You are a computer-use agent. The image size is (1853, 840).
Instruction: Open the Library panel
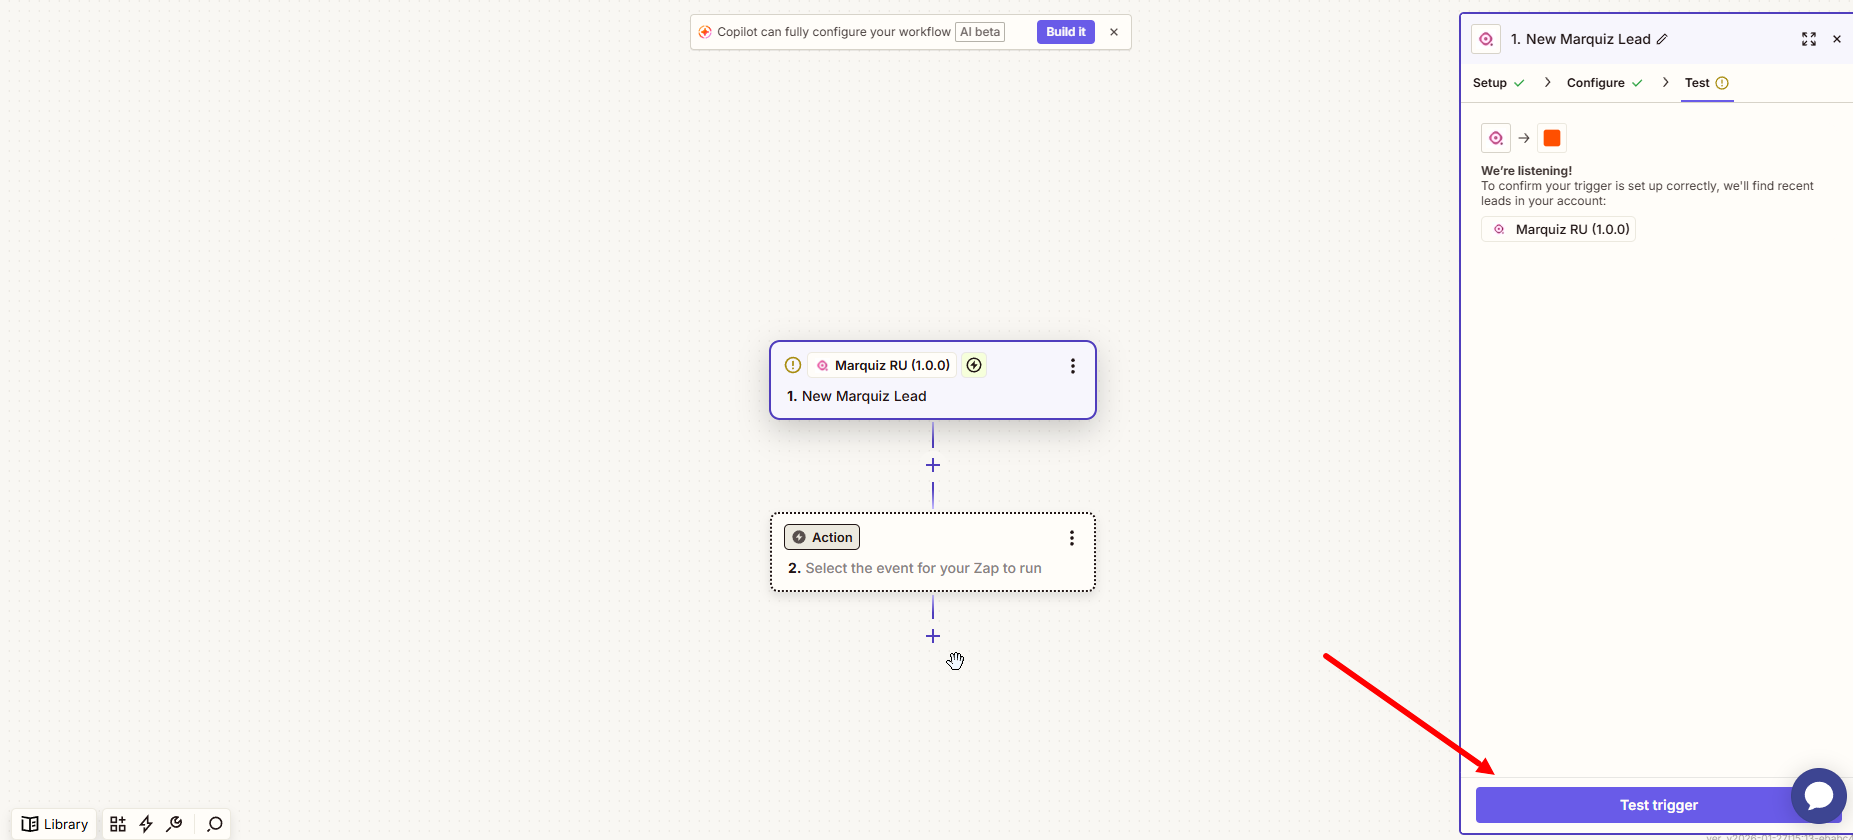55,824
